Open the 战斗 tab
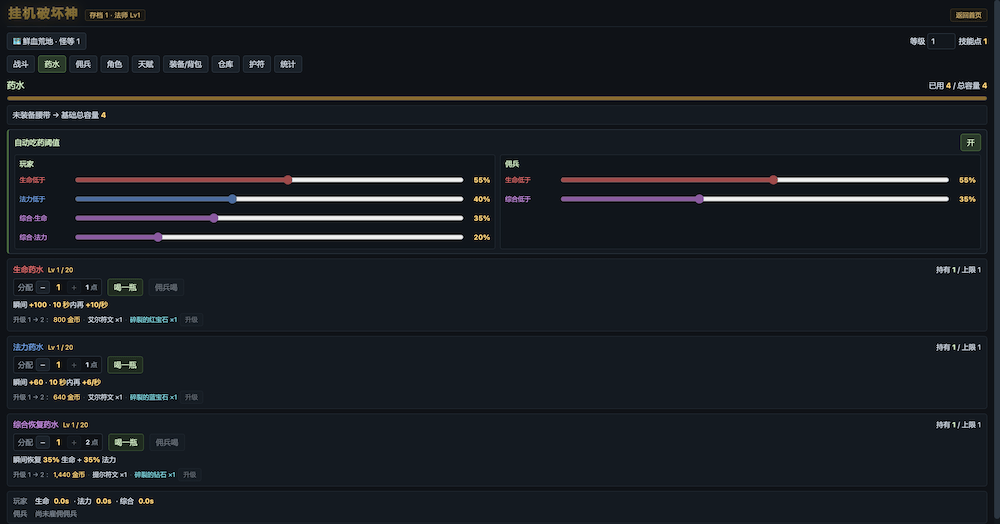 coord(20,64)
